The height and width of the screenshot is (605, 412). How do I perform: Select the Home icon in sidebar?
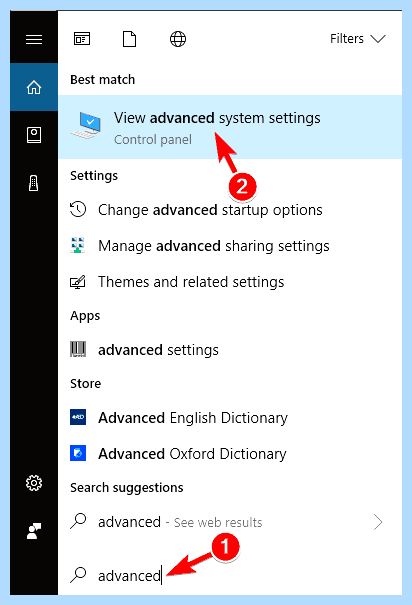click(x=34, y=87)
